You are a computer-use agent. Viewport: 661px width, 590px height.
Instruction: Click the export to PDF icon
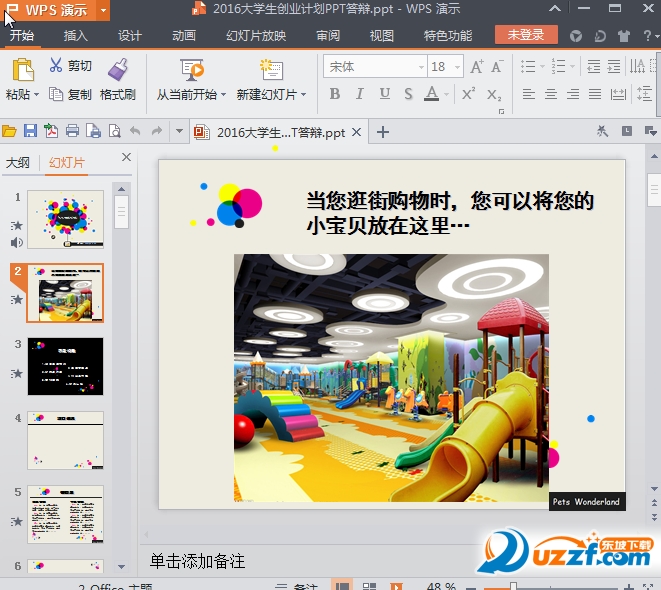click(51, 131)
